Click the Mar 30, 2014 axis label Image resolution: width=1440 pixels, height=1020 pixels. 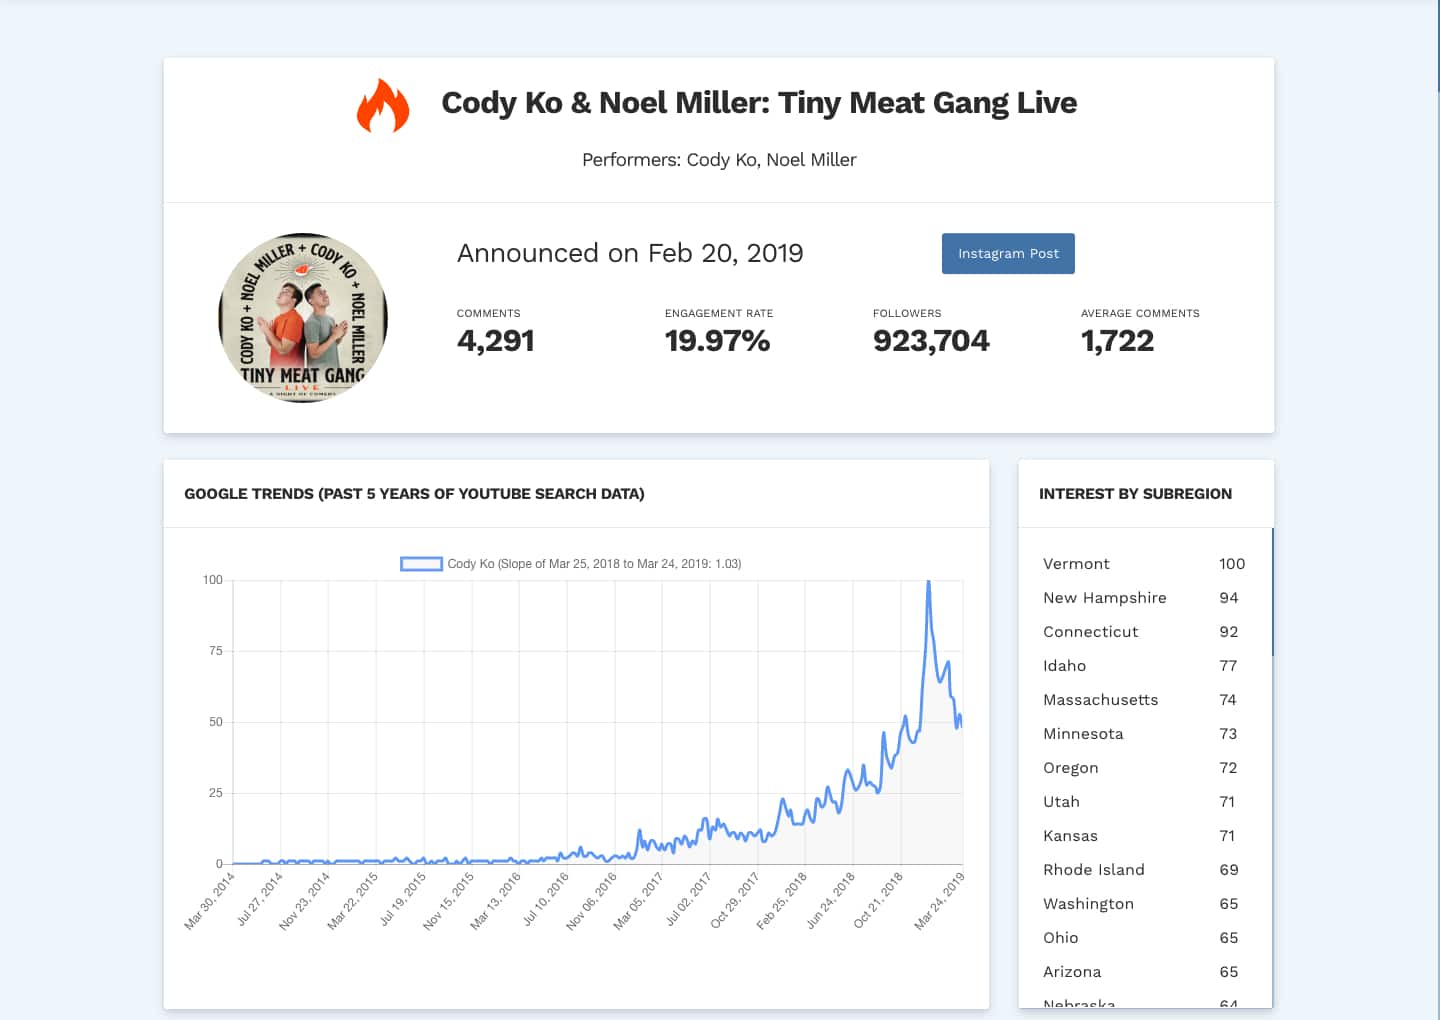(x=210, y=902)
